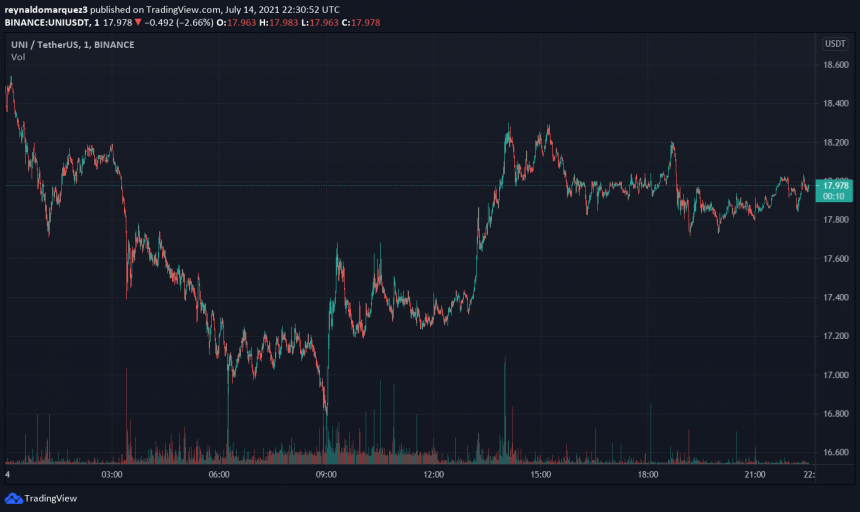This screenshot has height=512, width=860.
Task: Select the 21:00 time axis marker
Action: tap(755, 475)
